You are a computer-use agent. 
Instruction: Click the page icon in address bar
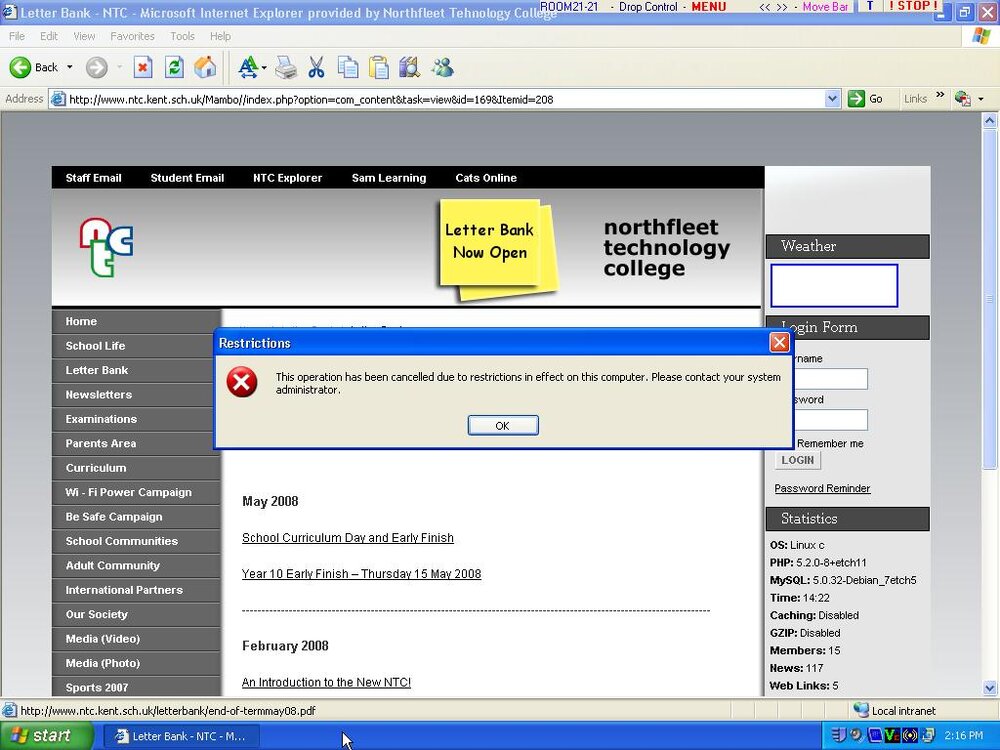59,99
